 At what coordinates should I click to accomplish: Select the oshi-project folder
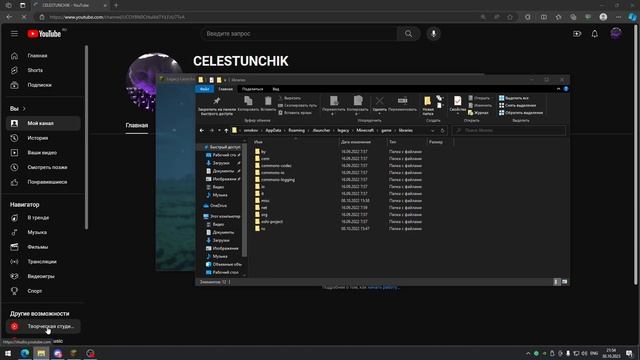269,222
